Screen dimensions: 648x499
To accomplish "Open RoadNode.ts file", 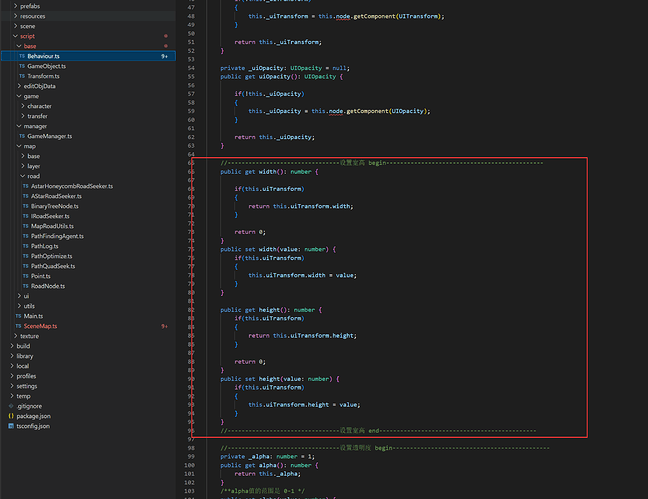I will 48,286.
